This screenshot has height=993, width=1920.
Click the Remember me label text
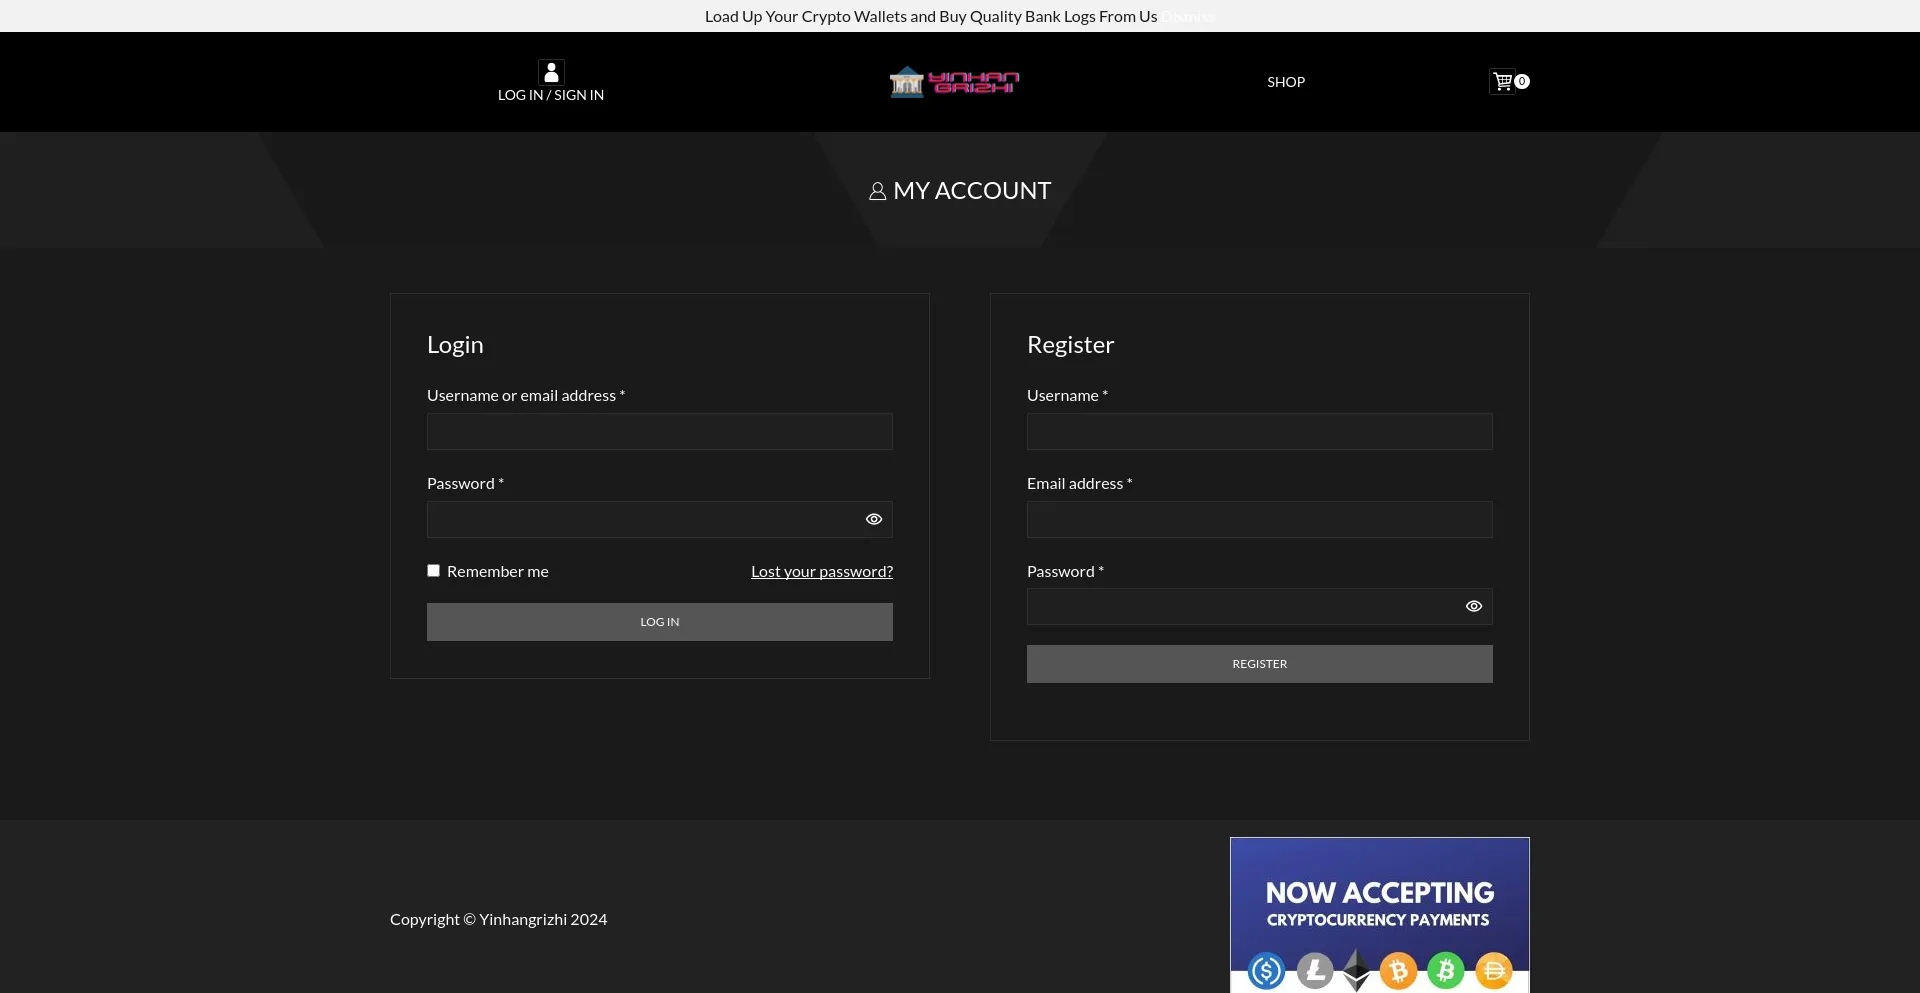[x=498, y=571]
